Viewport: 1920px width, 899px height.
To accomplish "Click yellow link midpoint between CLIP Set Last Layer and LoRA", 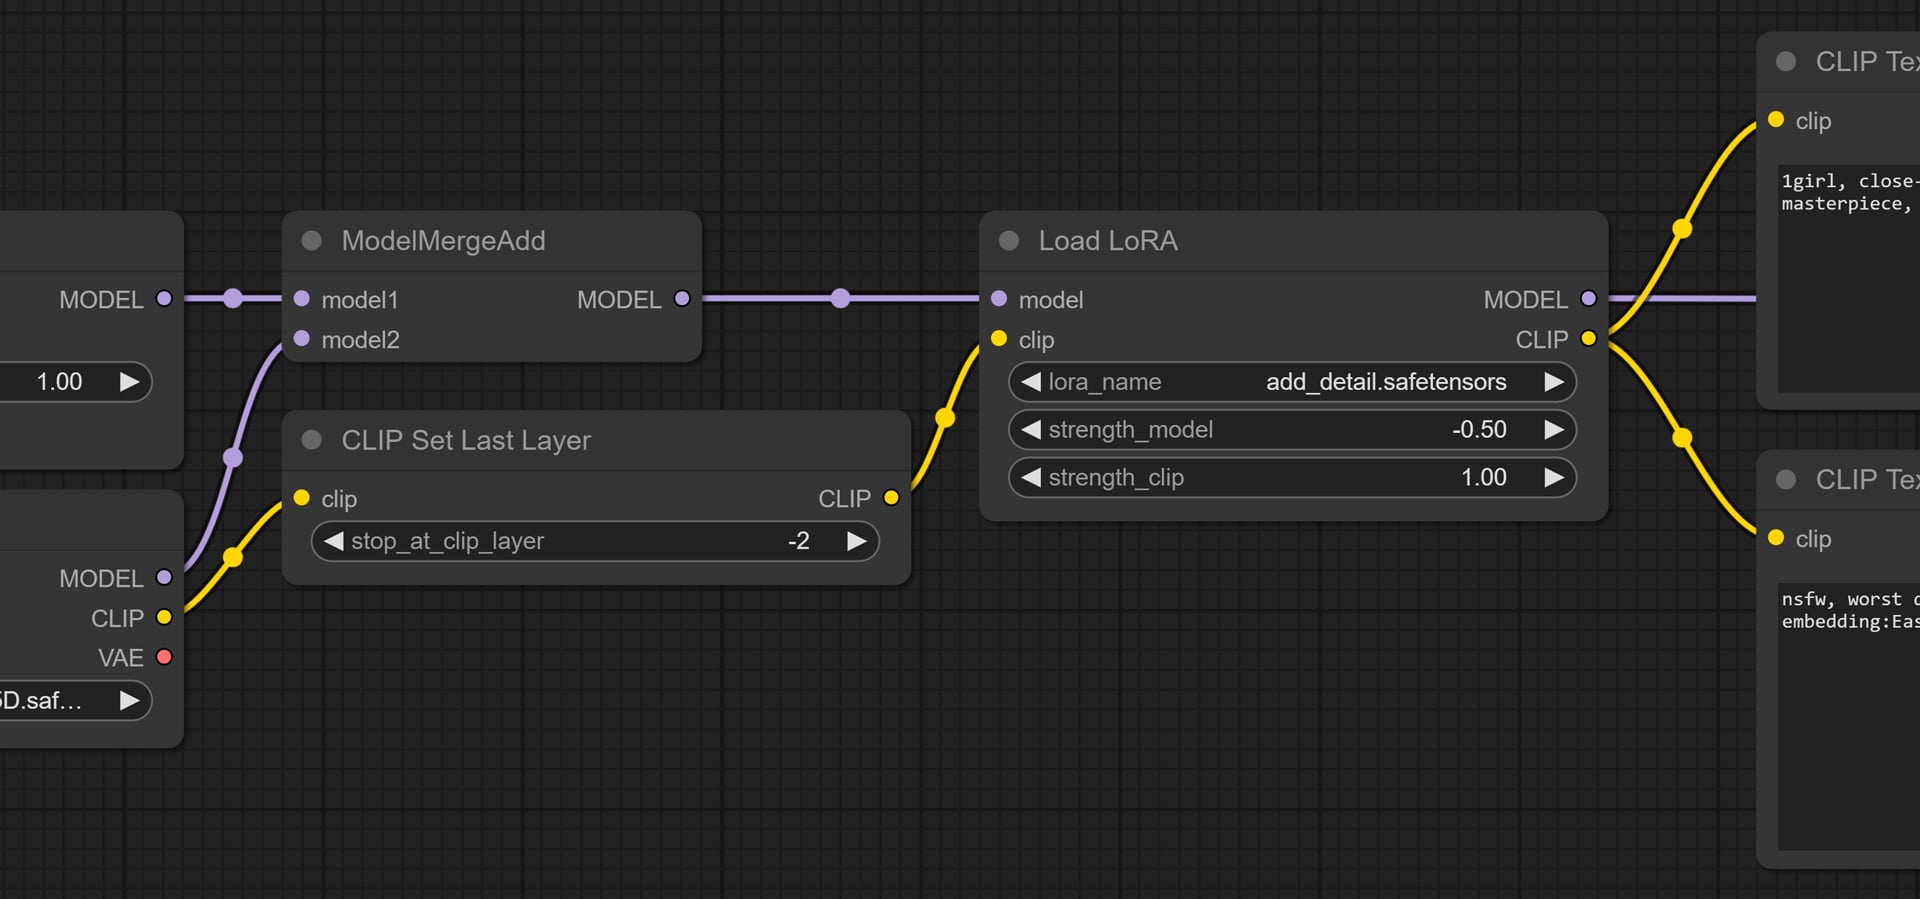I will click(944, 418).
